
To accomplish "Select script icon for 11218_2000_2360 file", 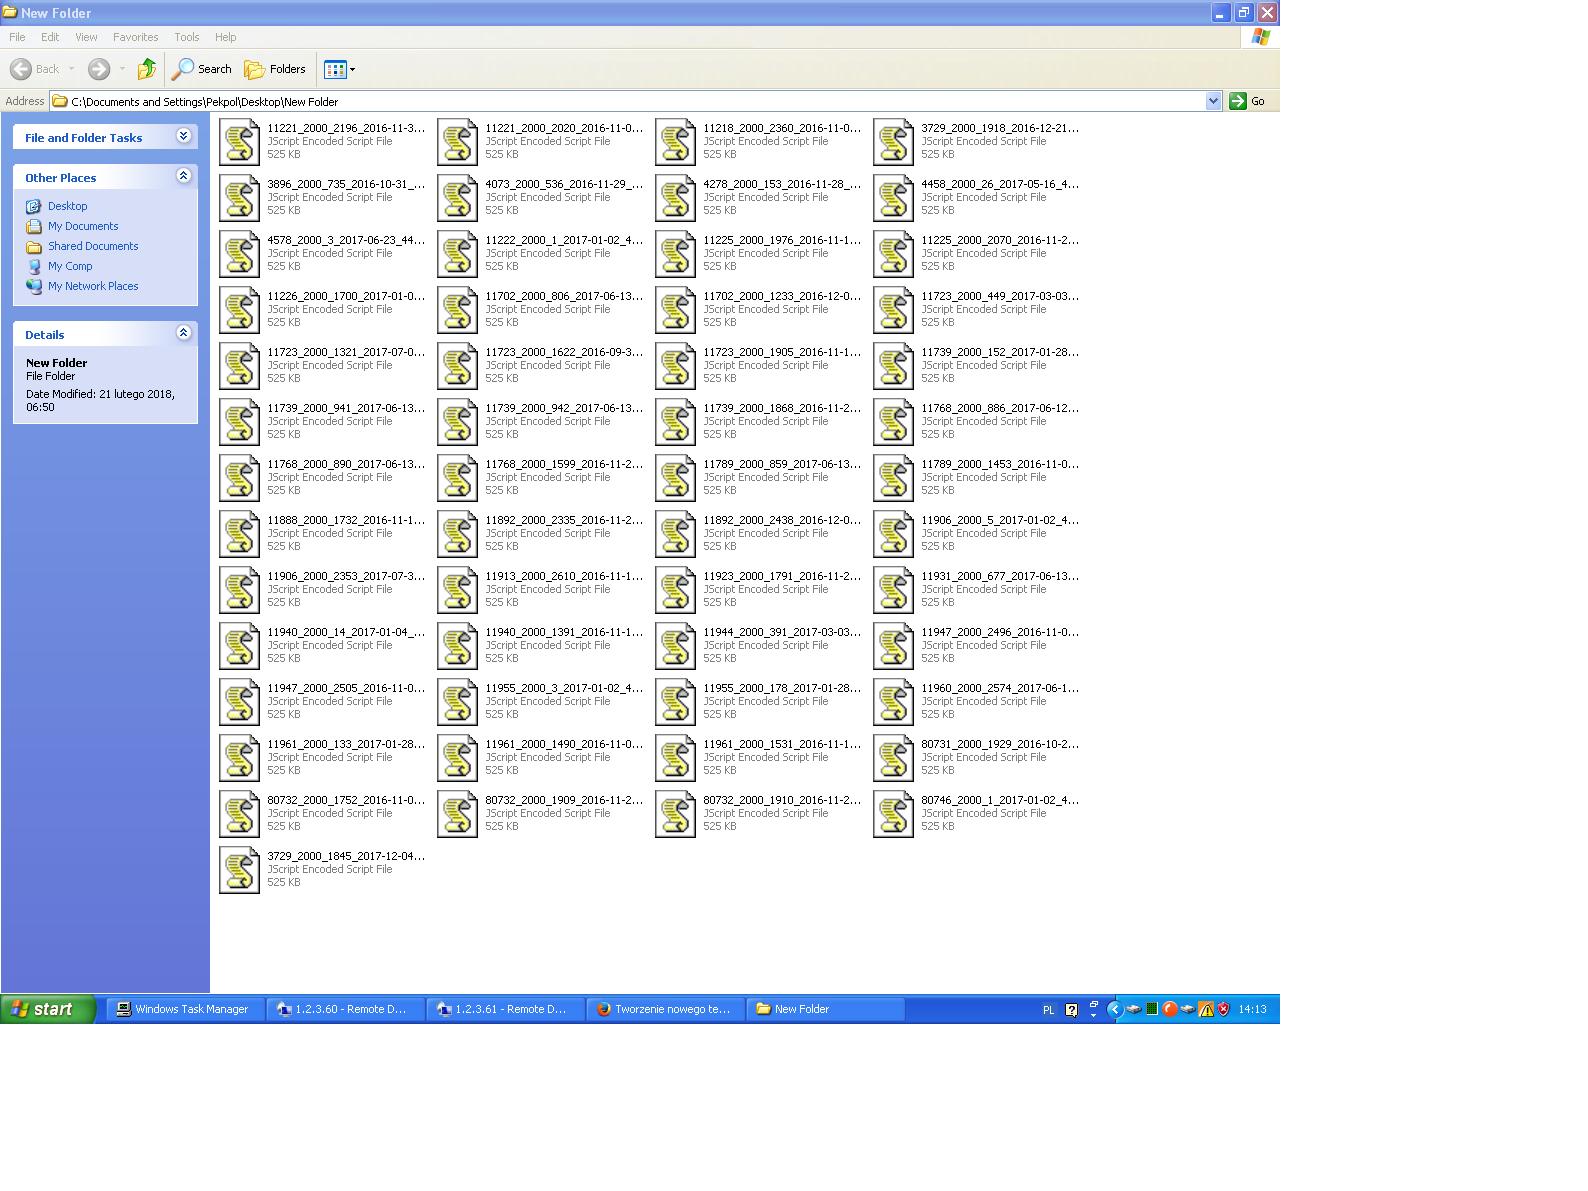I will coord(675,142).
